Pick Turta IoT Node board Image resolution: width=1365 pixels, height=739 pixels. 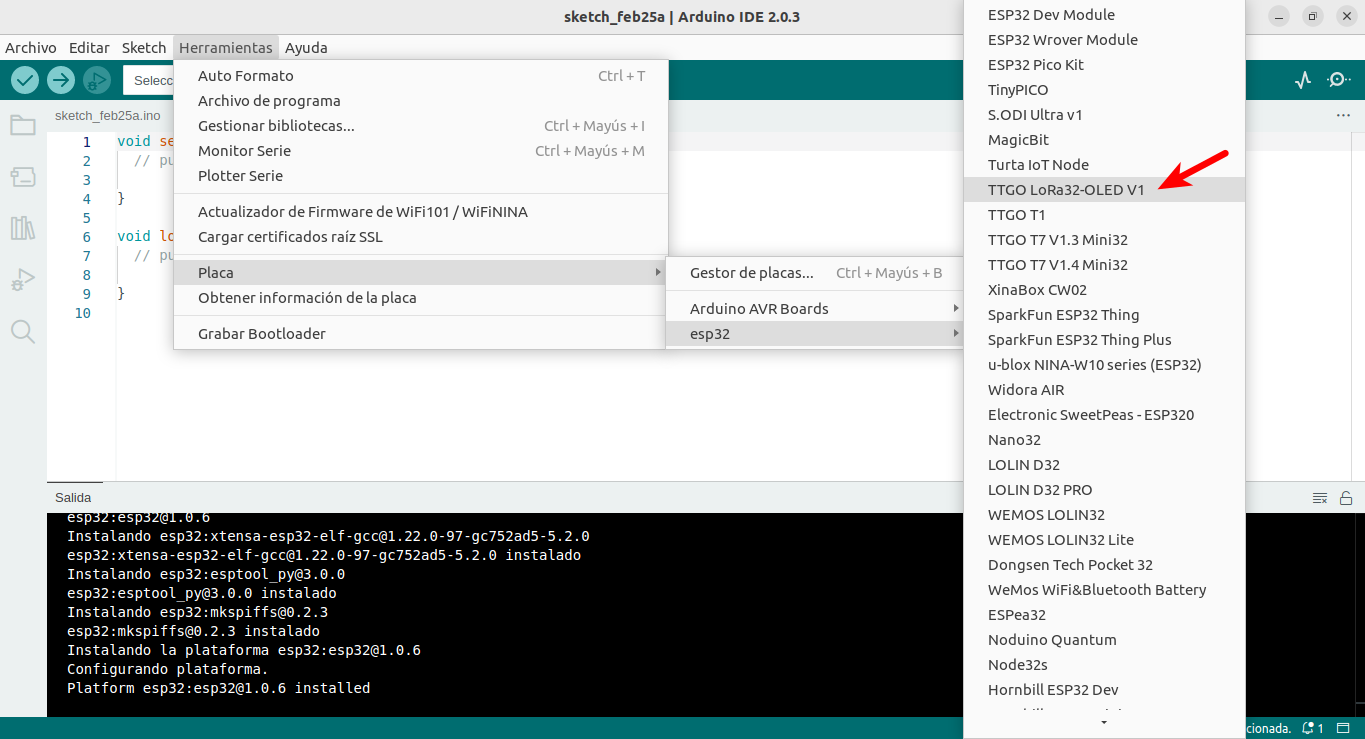coord(1104,165)
